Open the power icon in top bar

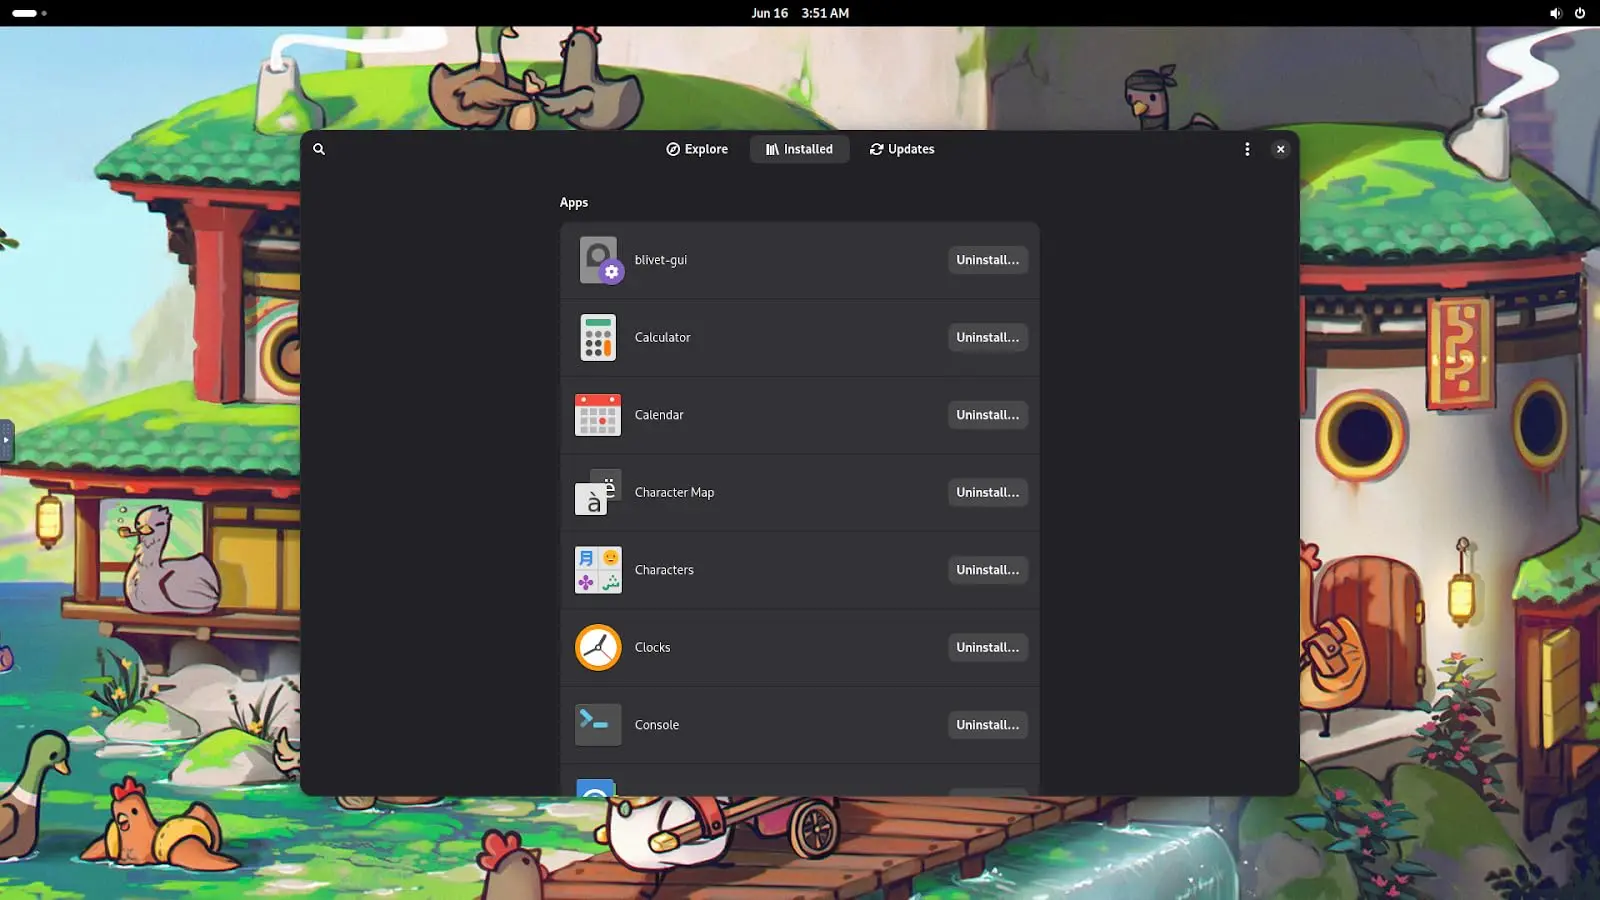[1580, 13]
